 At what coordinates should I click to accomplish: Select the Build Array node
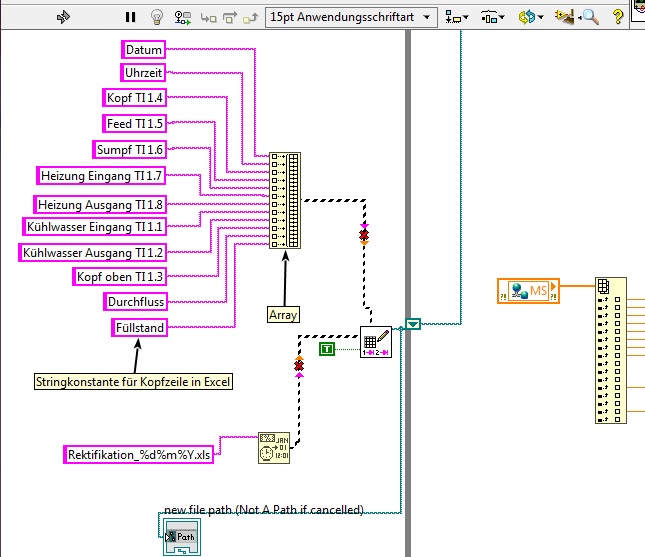(x=284, y=201)
